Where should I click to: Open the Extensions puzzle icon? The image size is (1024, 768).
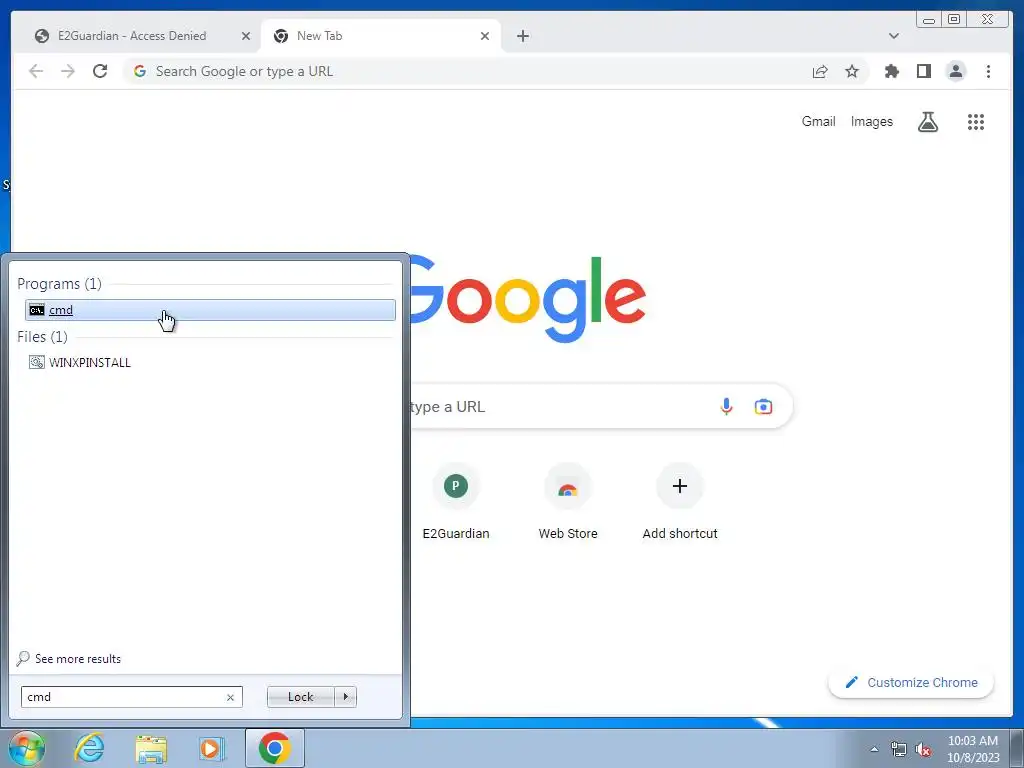[x=891, y=71]
